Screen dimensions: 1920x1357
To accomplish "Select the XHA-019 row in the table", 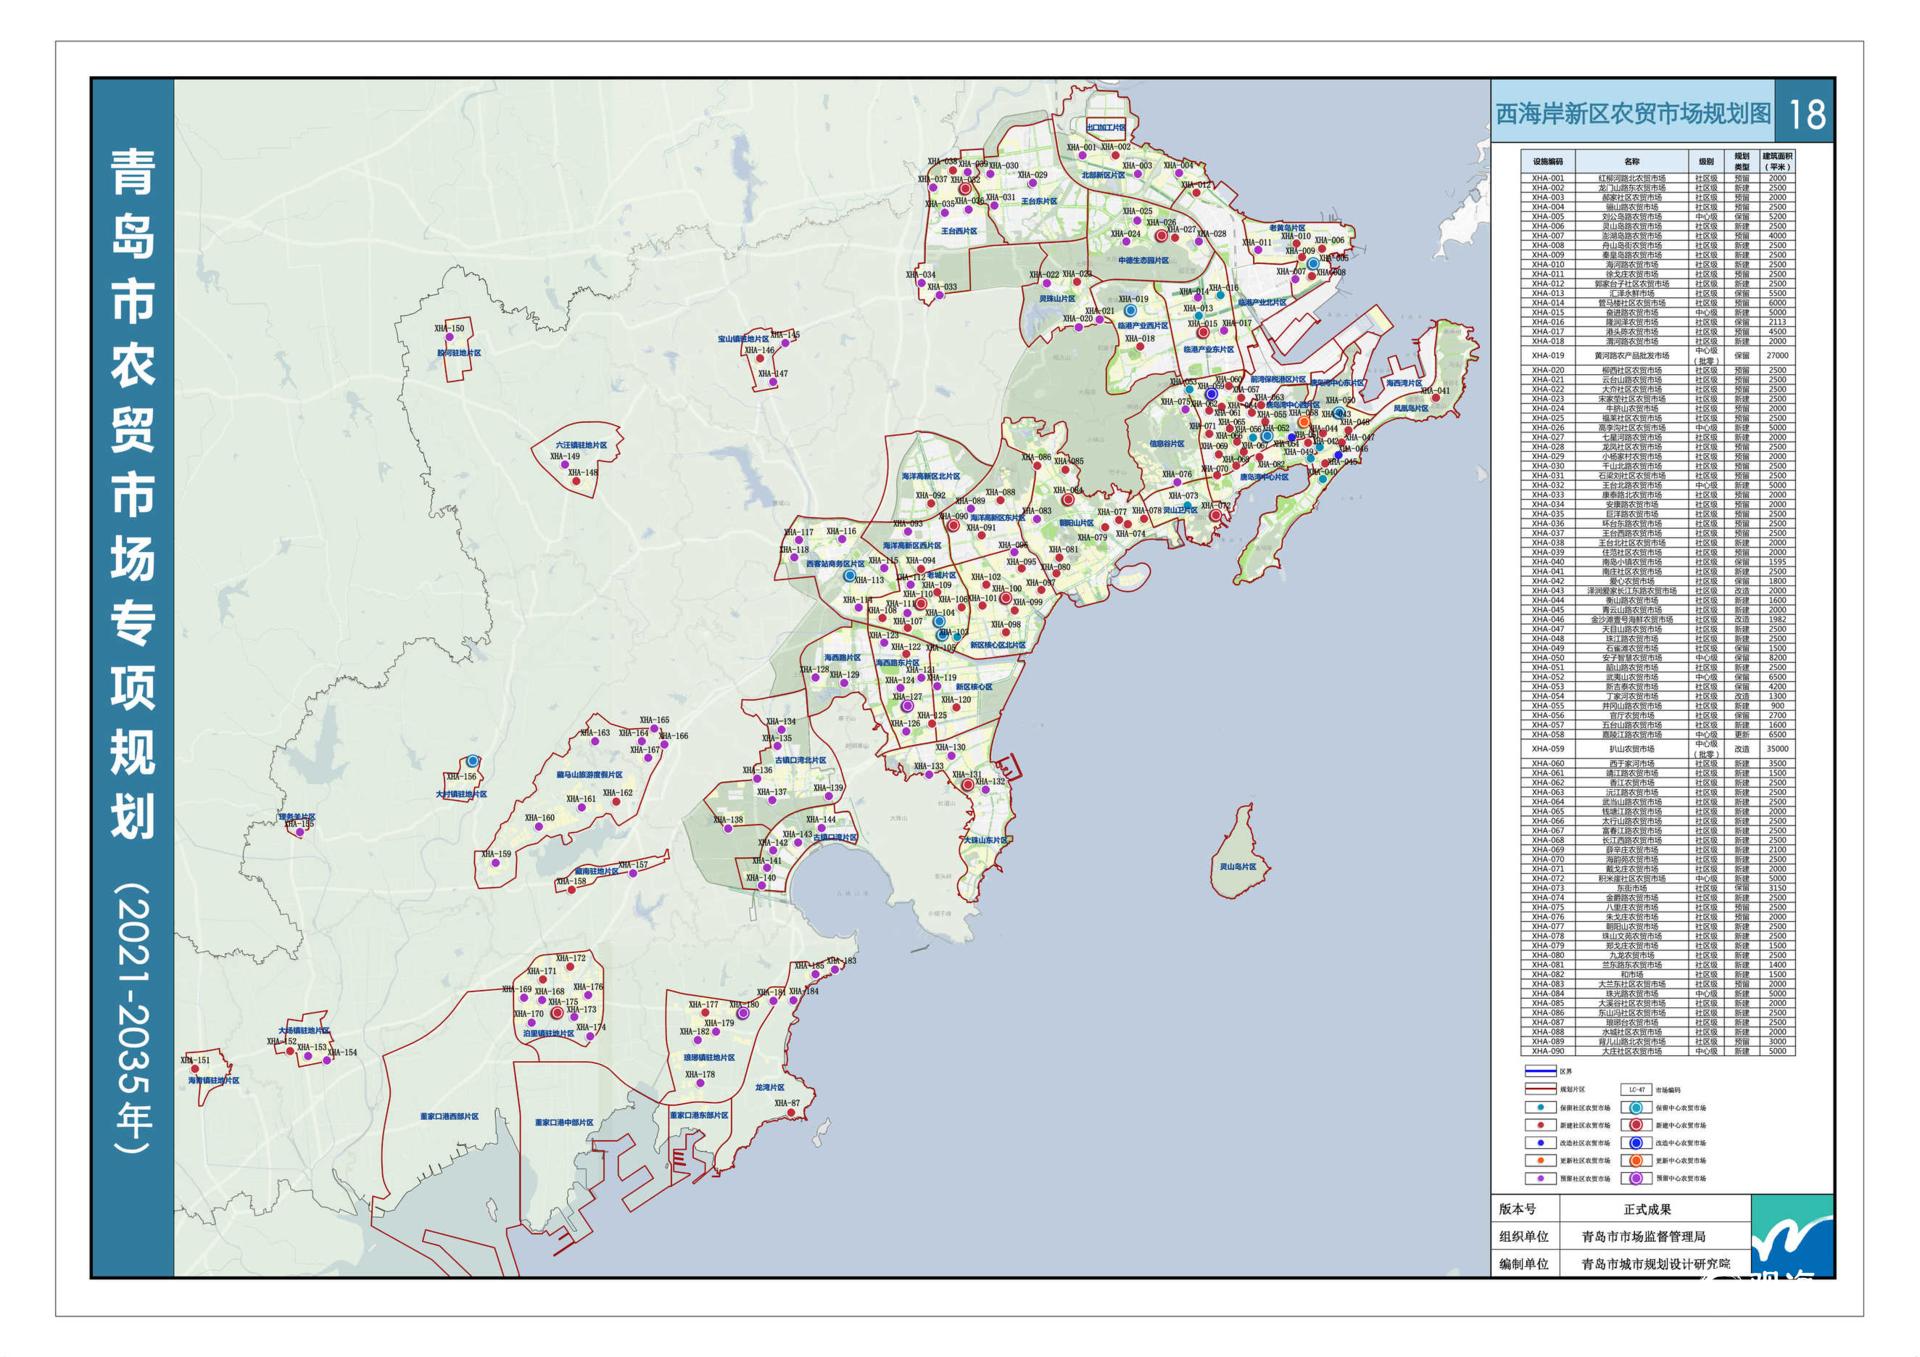I will tap(1658, 355).
